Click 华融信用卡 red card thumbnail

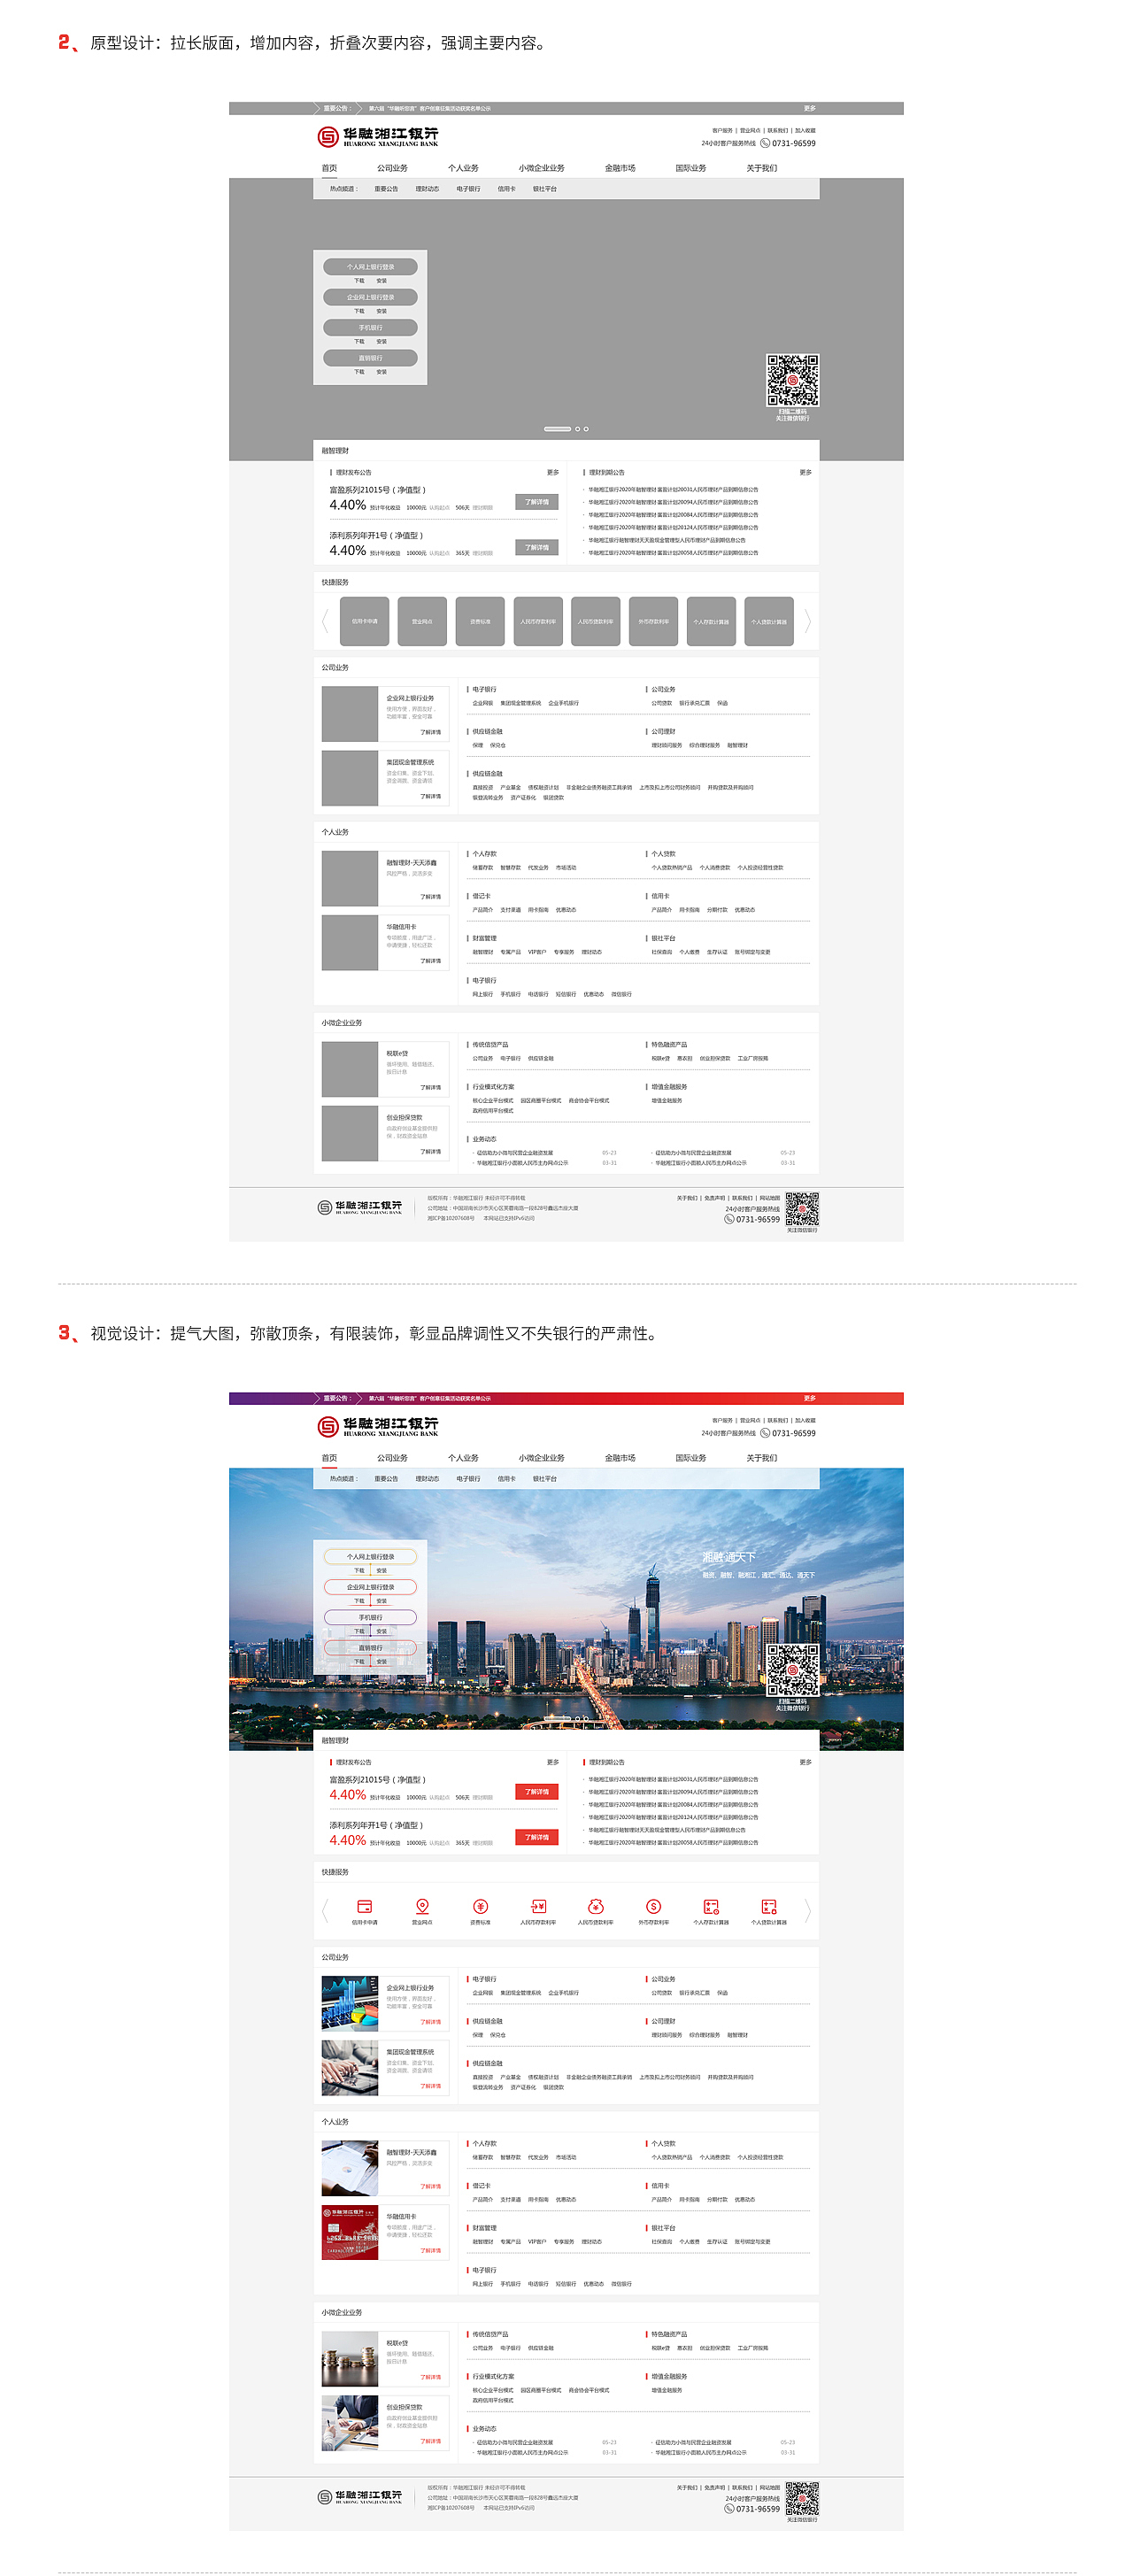tap(350, 2232)
